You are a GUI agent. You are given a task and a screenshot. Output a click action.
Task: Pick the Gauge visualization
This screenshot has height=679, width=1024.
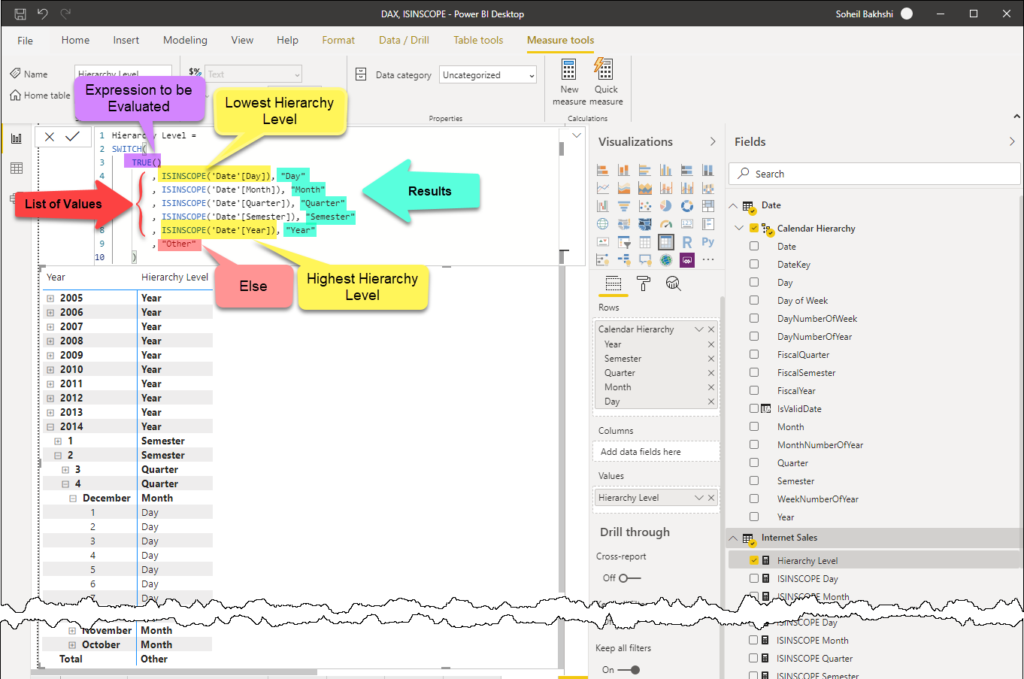(x=665, y=224)
